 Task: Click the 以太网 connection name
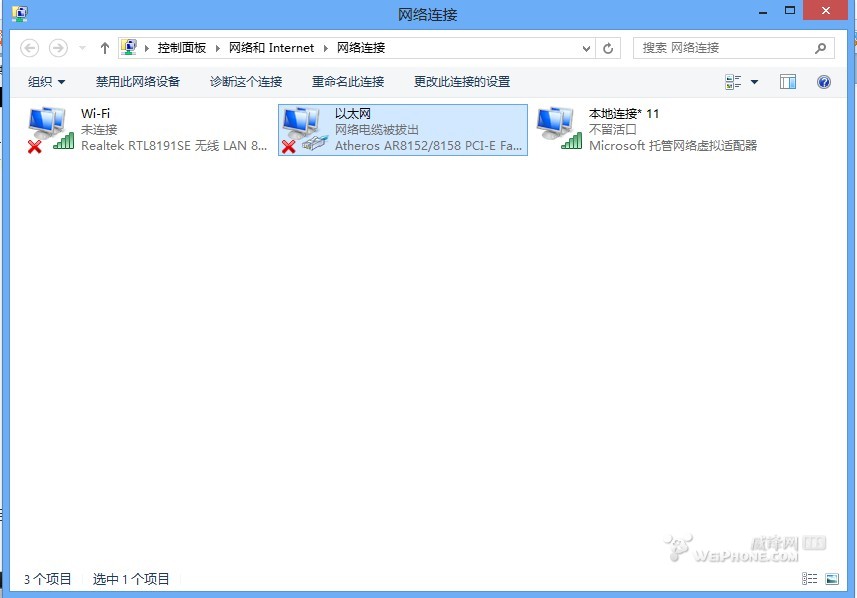point(353,114)
